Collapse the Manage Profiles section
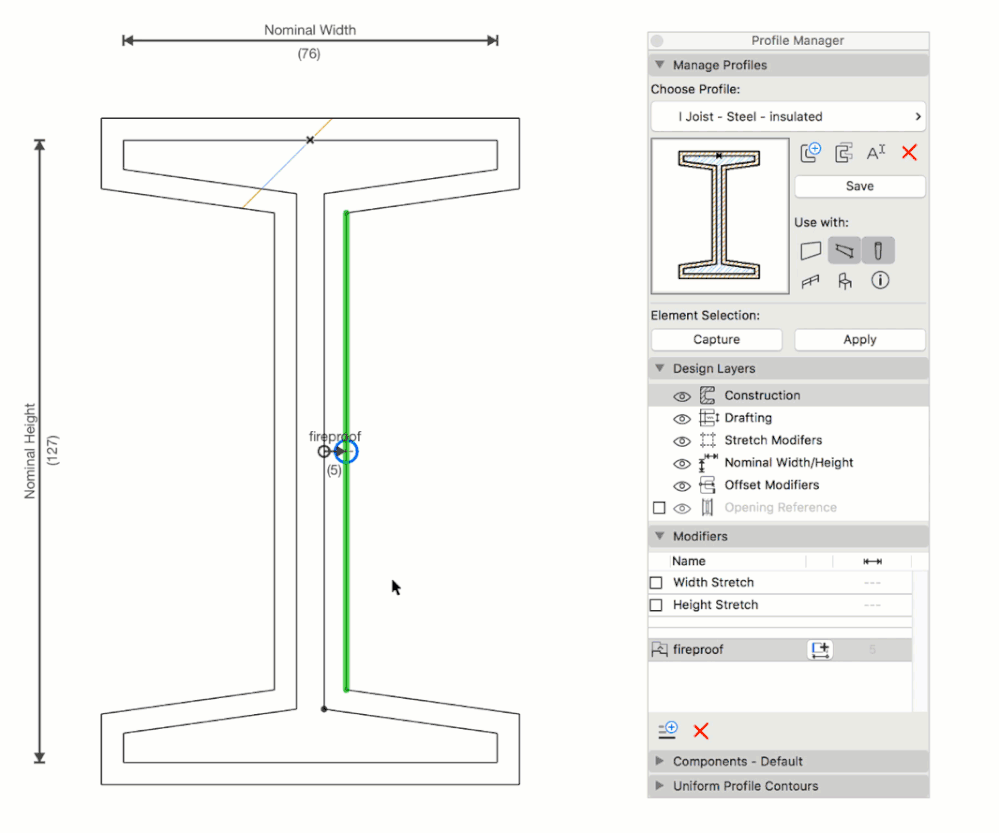Viewport: 999px width, 833px height. click(660, 65)
